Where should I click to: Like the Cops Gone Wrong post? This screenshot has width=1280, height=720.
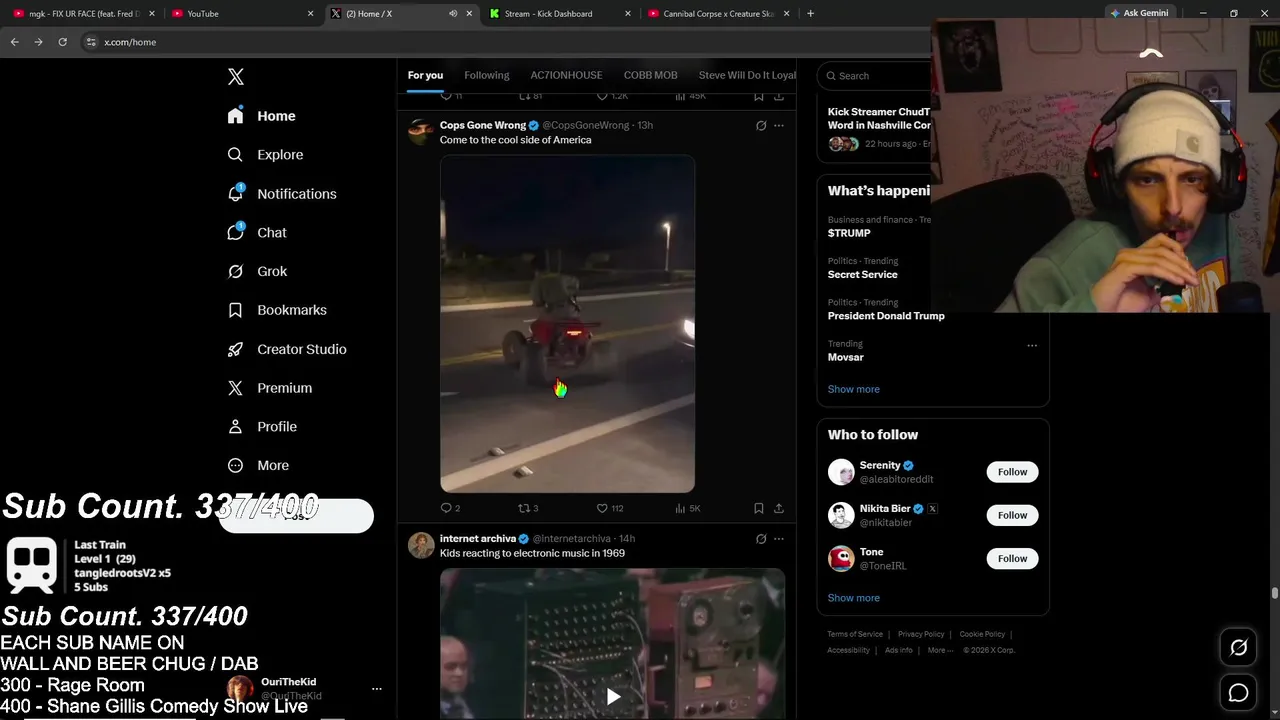pos(609,508)
